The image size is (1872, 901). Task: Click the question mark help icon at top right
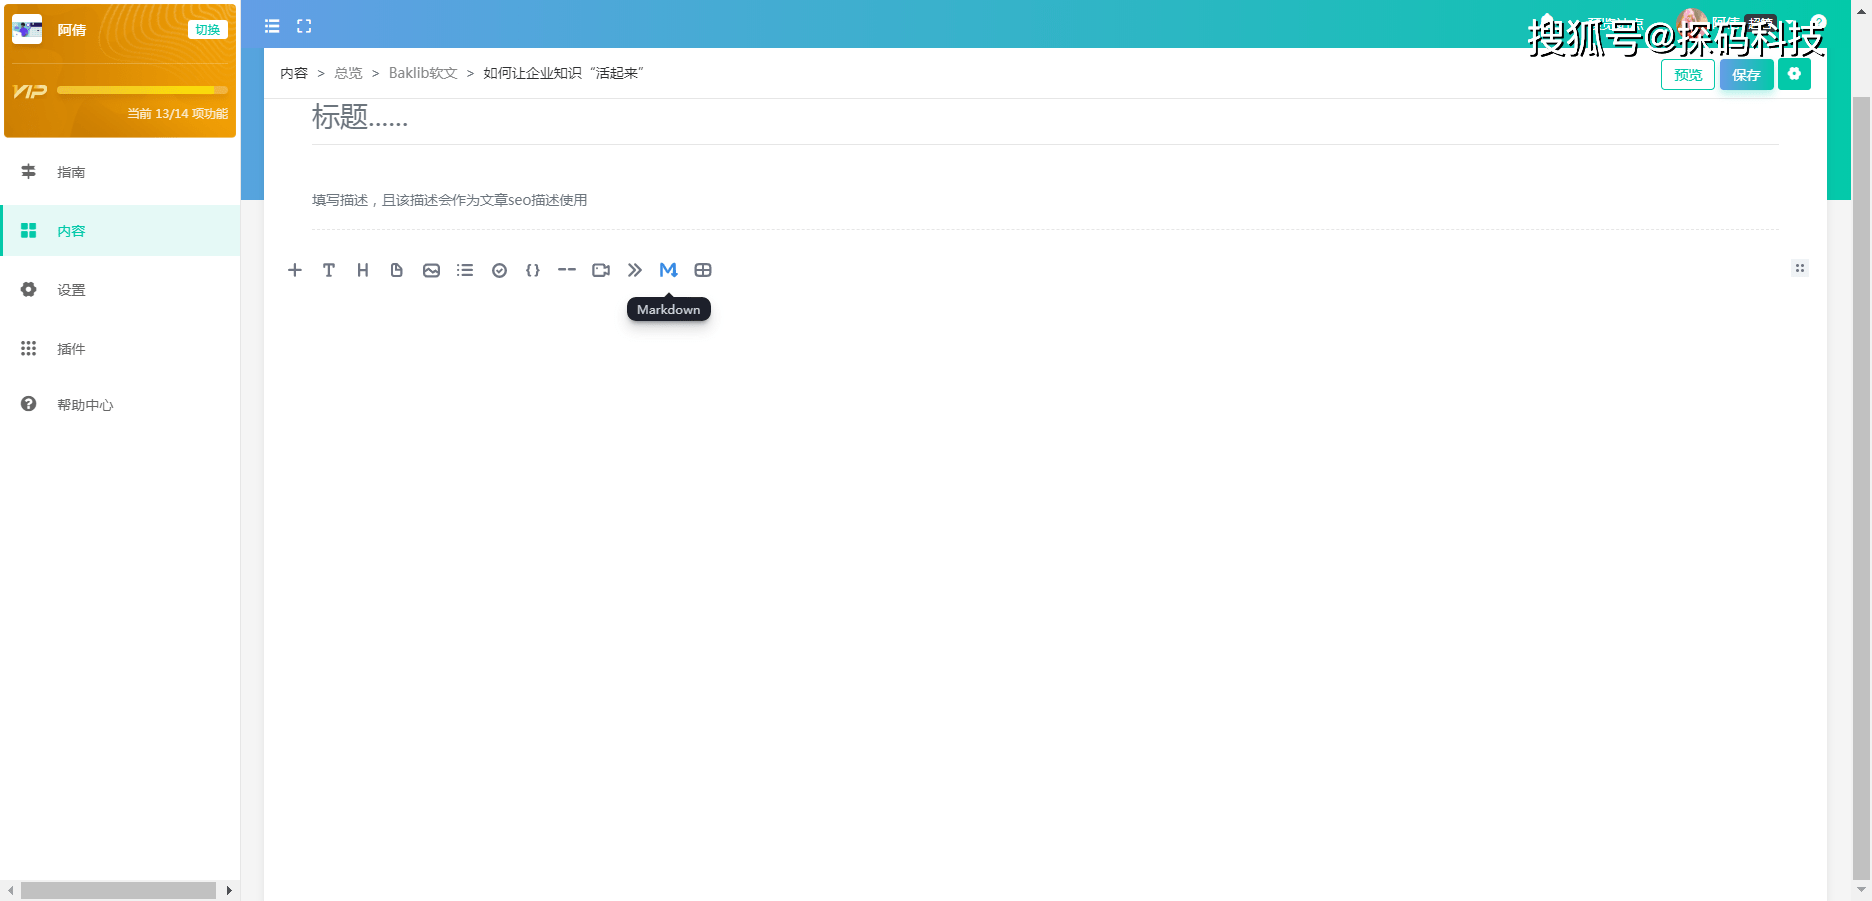1819,22
